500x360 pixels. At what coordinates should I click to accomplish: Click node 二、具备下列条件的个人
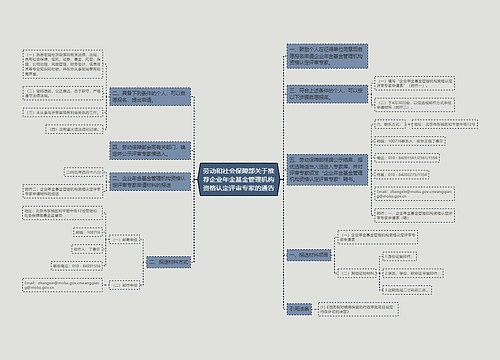click(150, 97)
